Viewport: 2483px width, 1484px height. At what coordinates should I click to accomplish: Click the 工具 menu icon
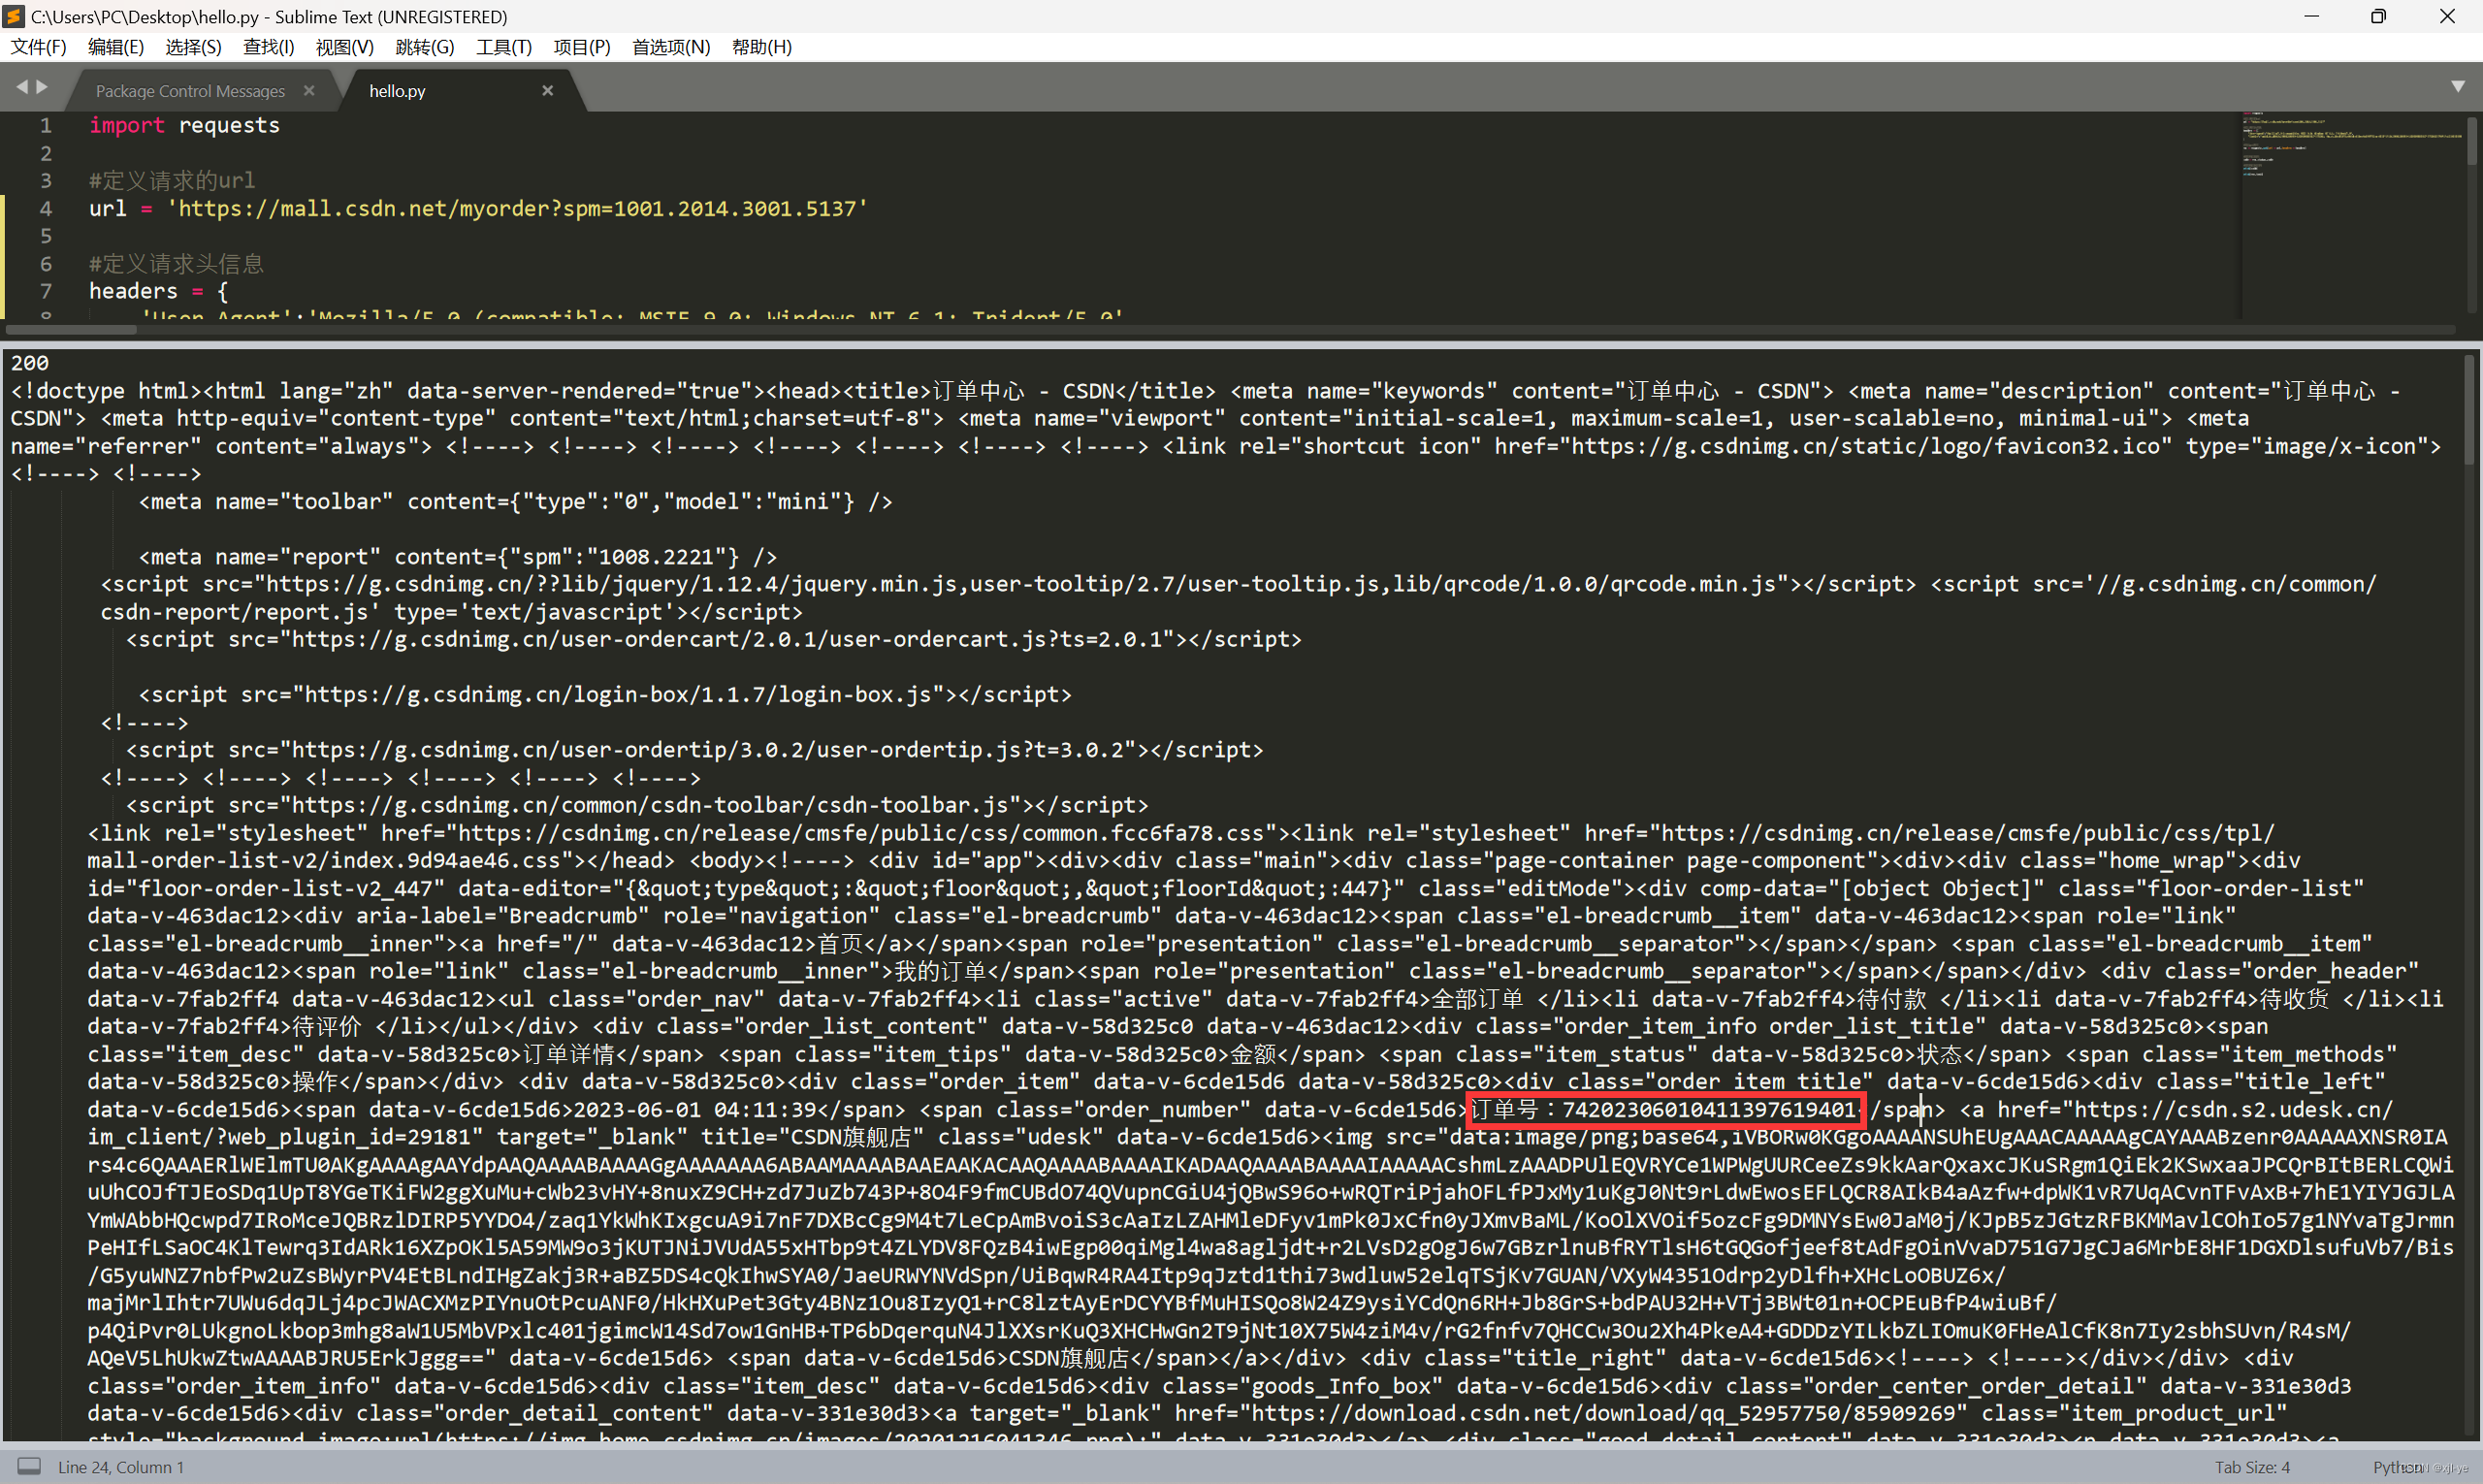click(501, 49)
